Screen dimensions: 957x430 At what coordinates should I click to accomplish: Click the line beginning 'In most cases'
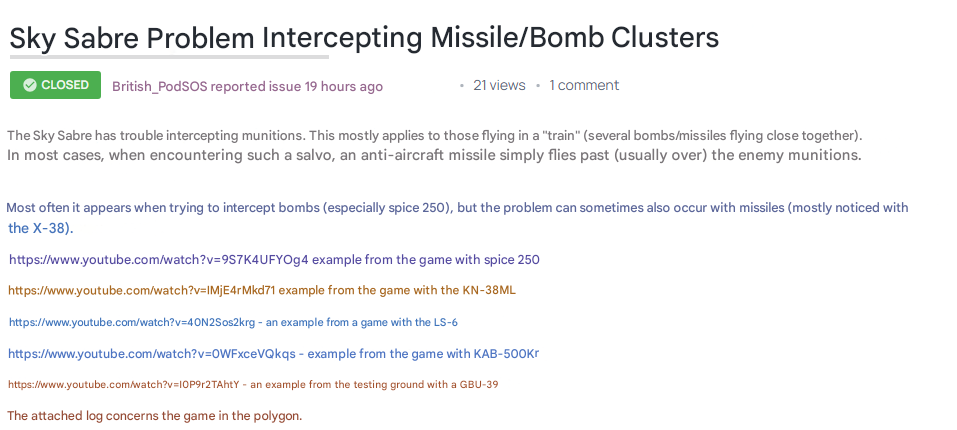click(433, 156)
